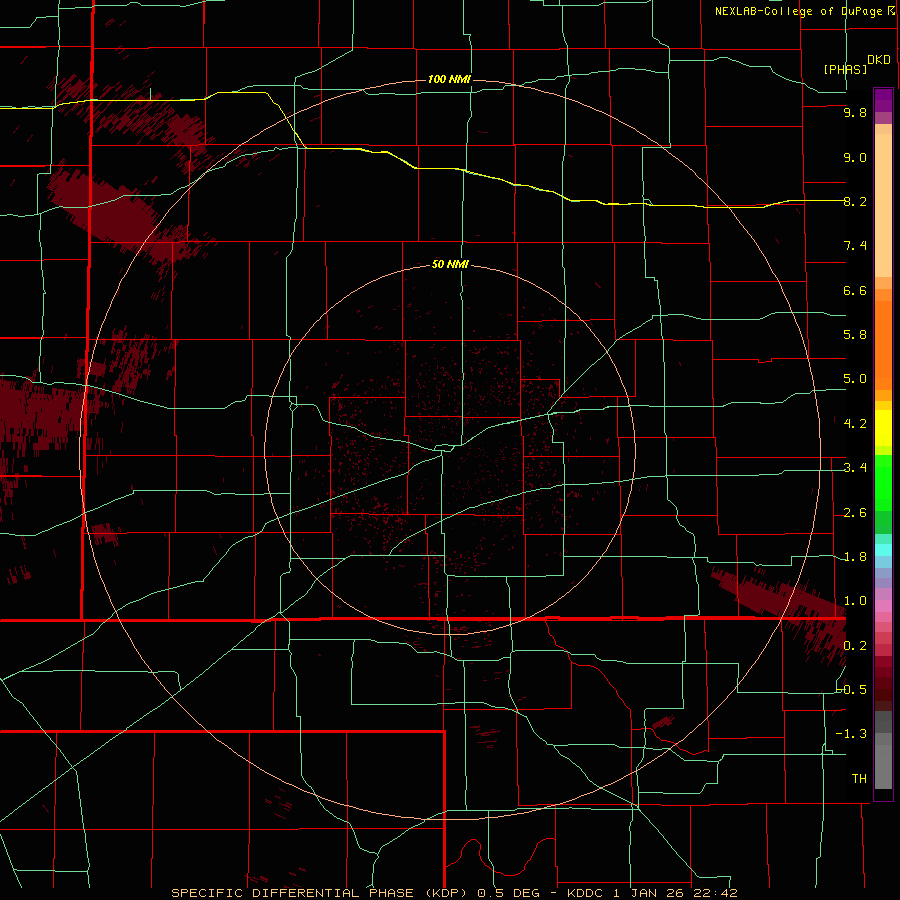
Task: Click the 4.2 value on the color scale
Action: (x=855, y=424)
